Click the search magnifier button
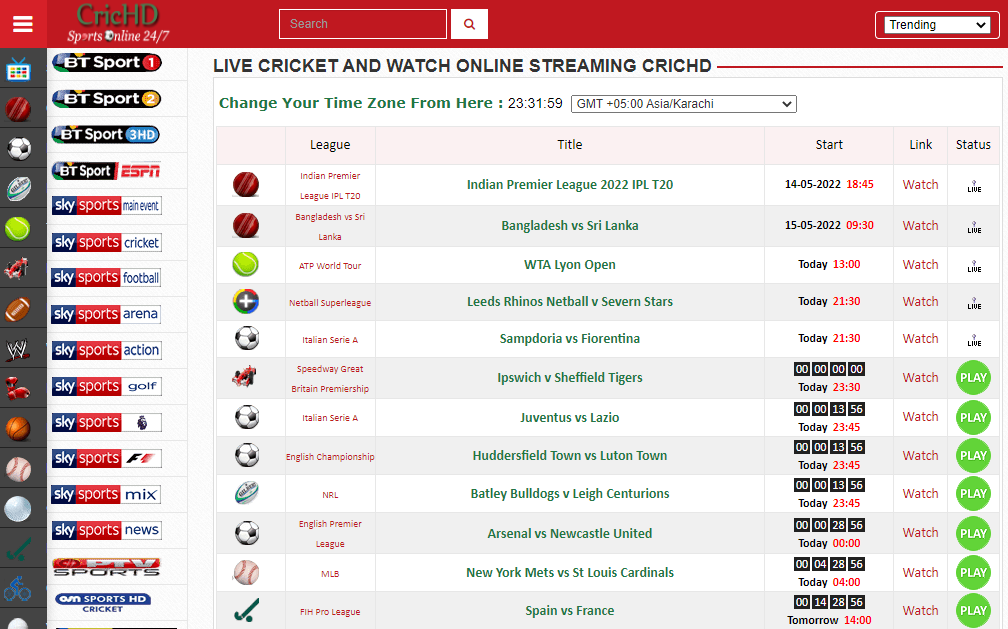The height and width of the screenshot is (629, 1008). 469,24
